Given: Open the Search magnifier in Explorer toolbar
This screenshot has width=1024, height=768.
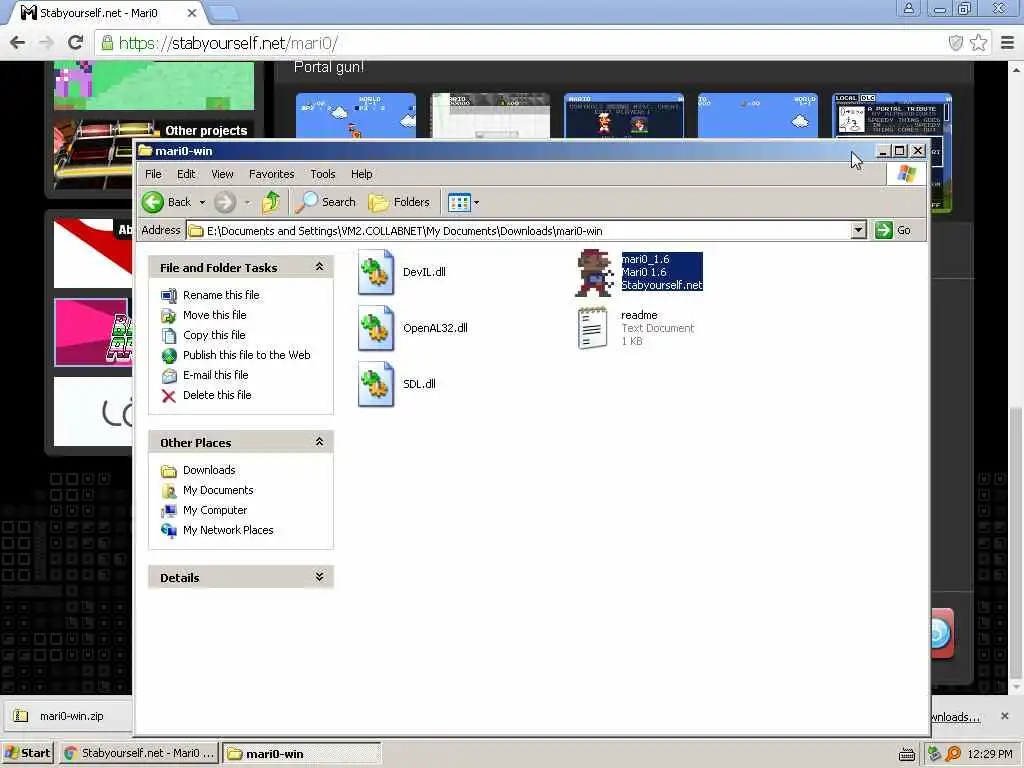Looking at the screenshot, I should [x=306, y=202].
